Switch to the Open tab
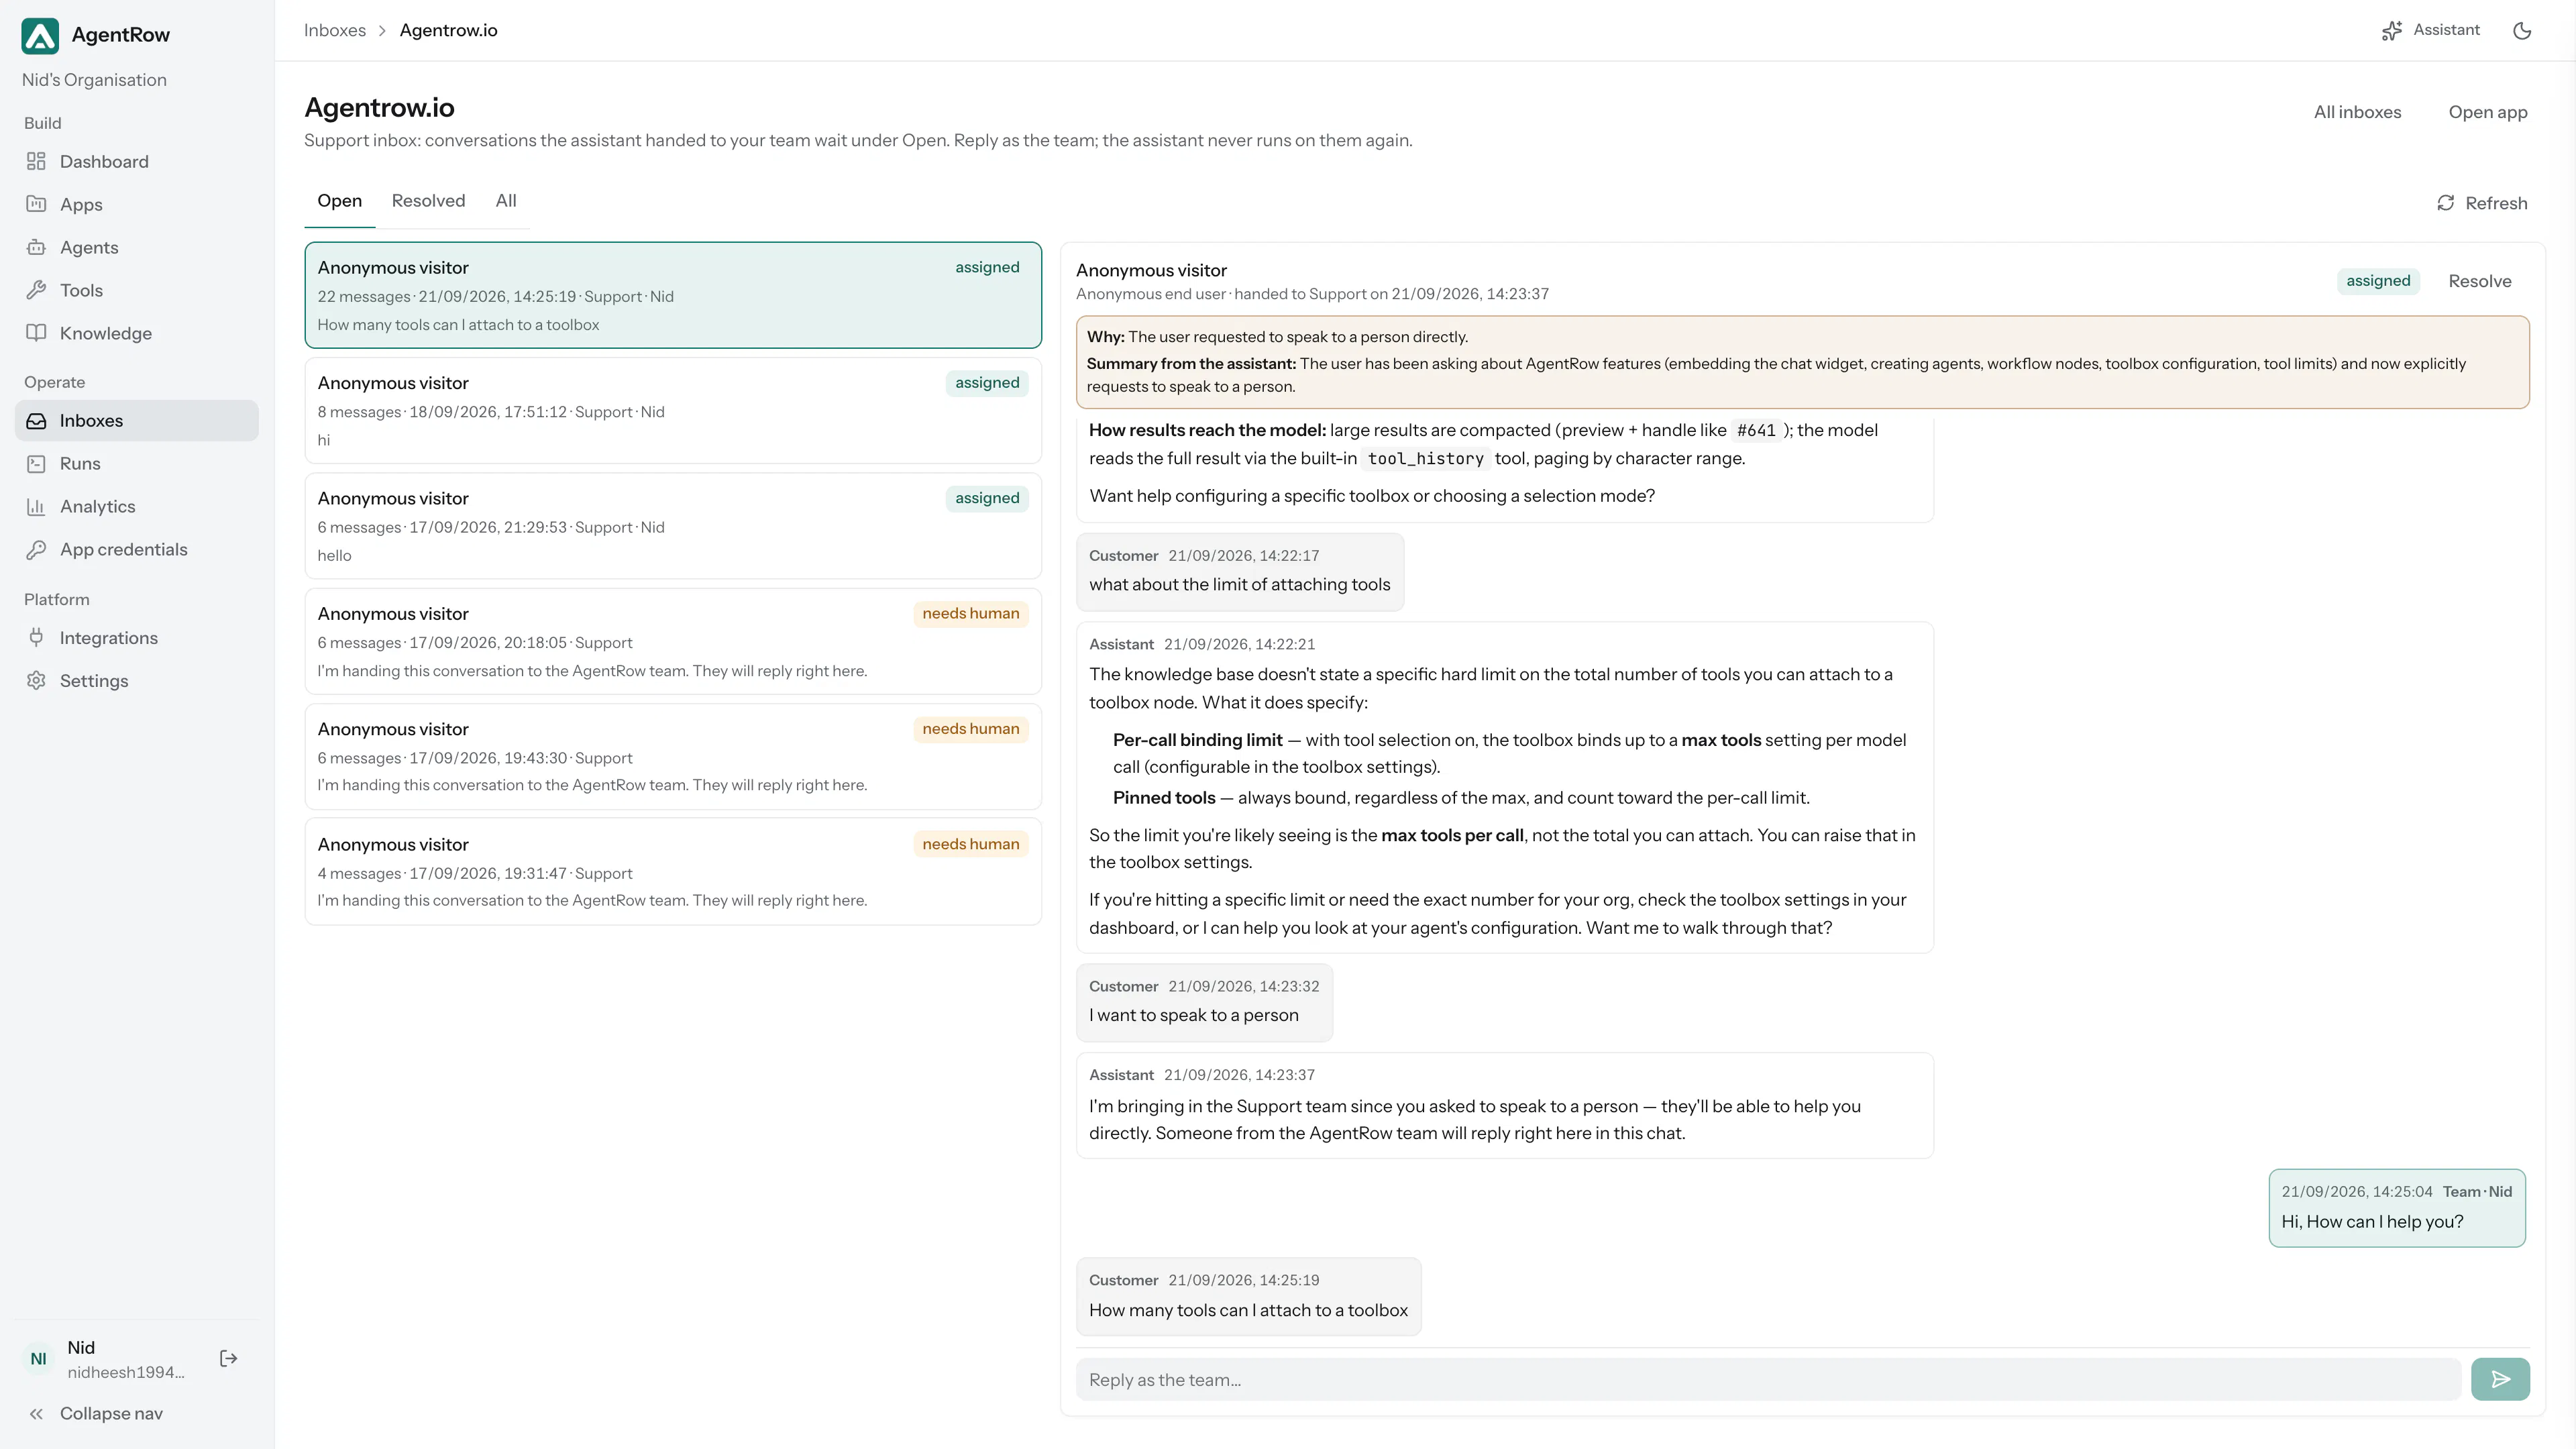The width and height of the screenshot is (2576, 1449). pyautogui.click(x=340, y=201)
